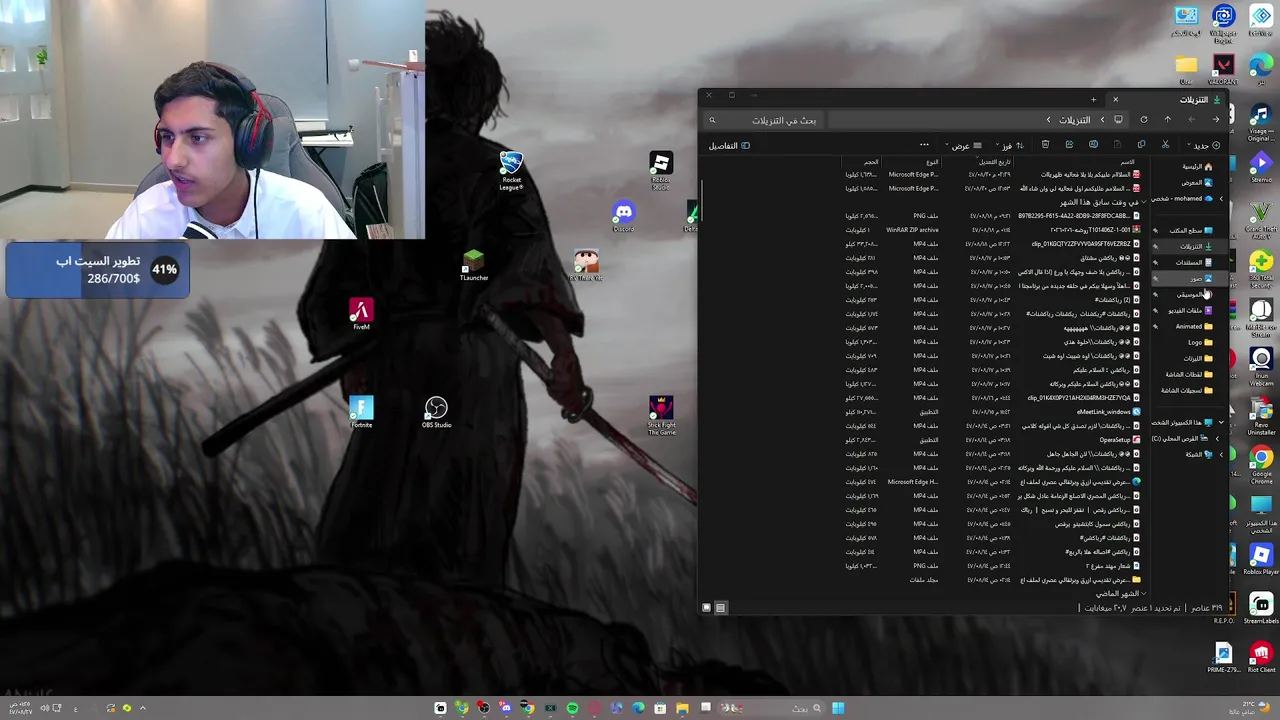This screenshot has height=720, width=1280.
Task: Select the WinRAR ZIP archive file row
Action: [992, 230]
